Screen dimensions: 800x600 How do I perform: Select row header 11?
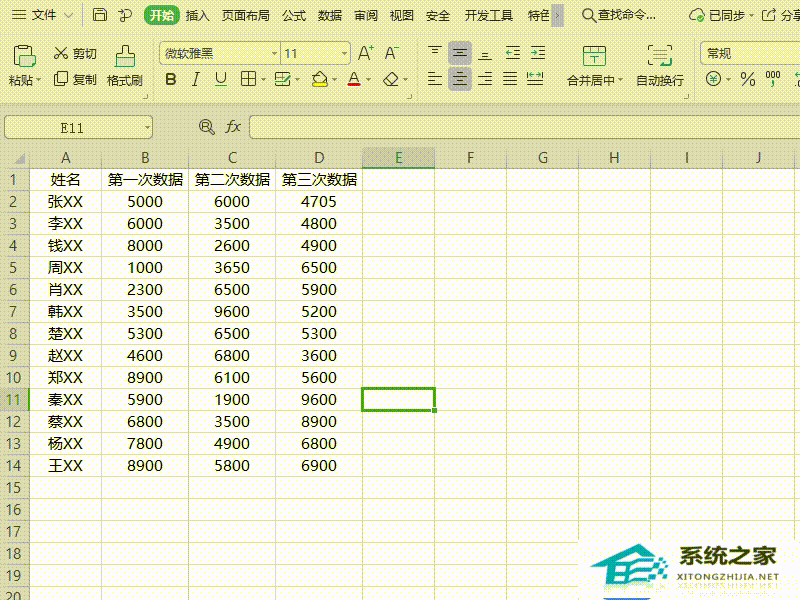click(14, 399)
